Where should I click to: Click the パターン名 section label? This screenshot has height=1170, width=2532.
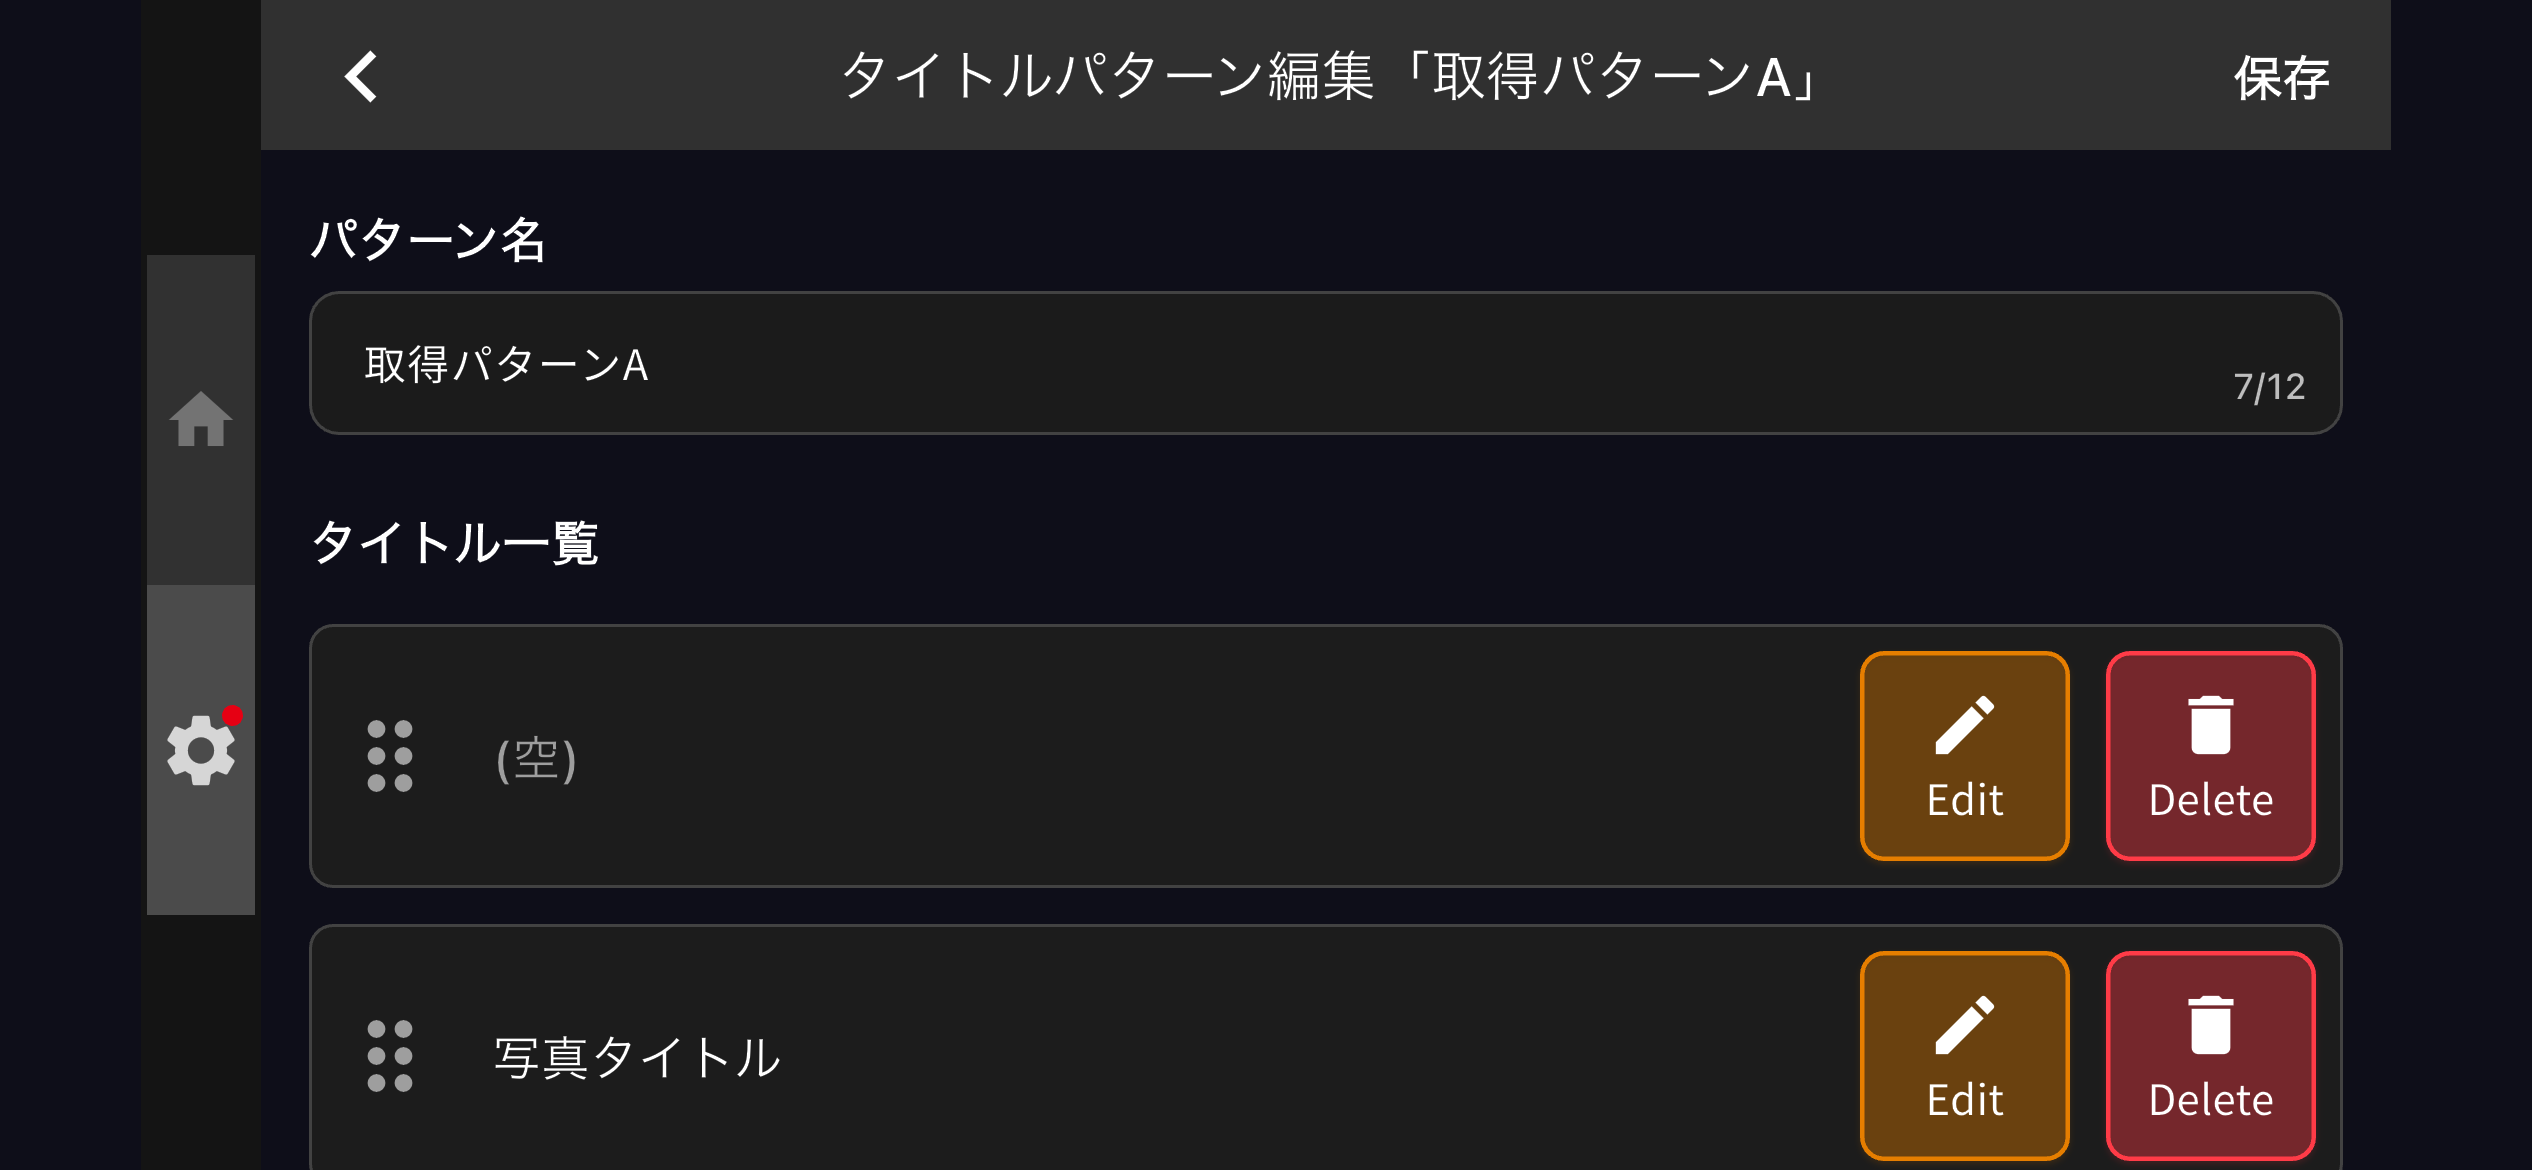[427, 240]
